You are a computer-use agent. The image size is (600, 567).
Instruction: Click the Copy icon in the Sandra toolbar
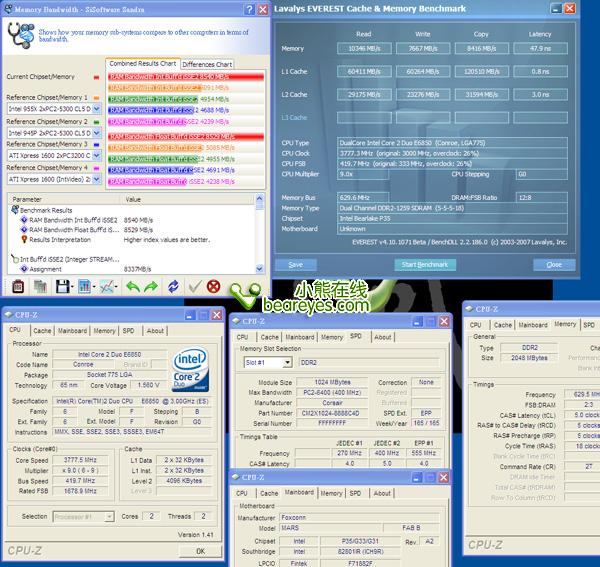click(x=40, y=286)
